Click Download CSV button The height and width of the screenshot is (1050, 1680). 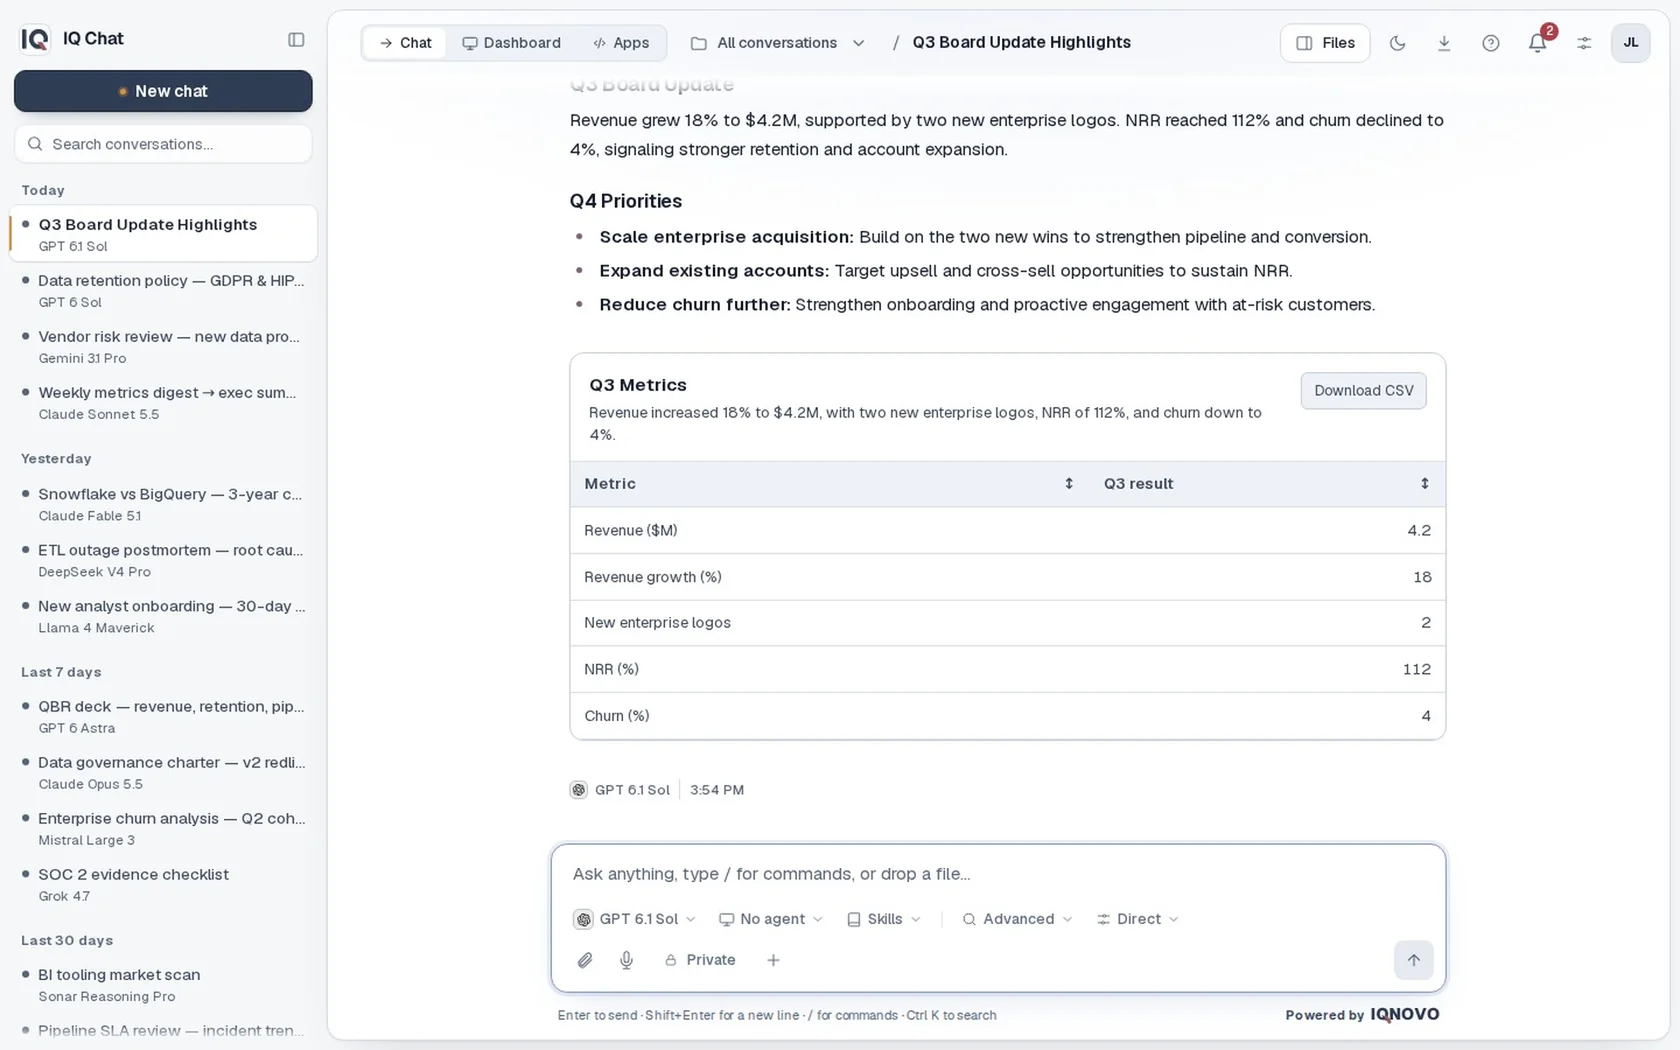point(1363,391)
